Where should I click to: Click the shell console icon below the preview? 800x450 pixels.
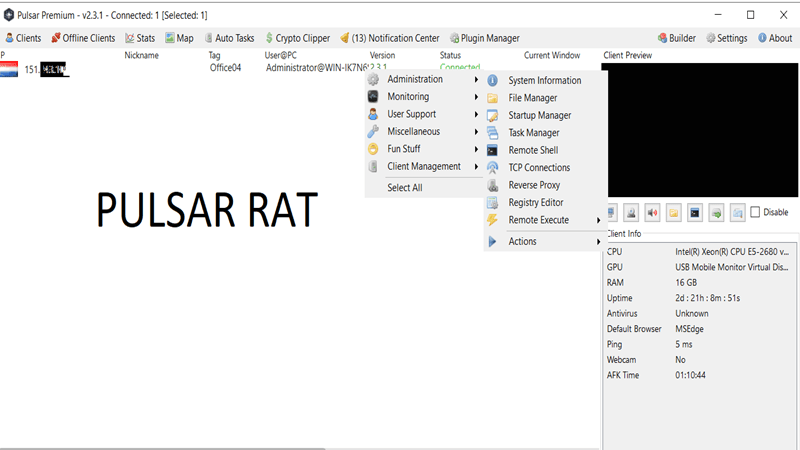(695, 212)
